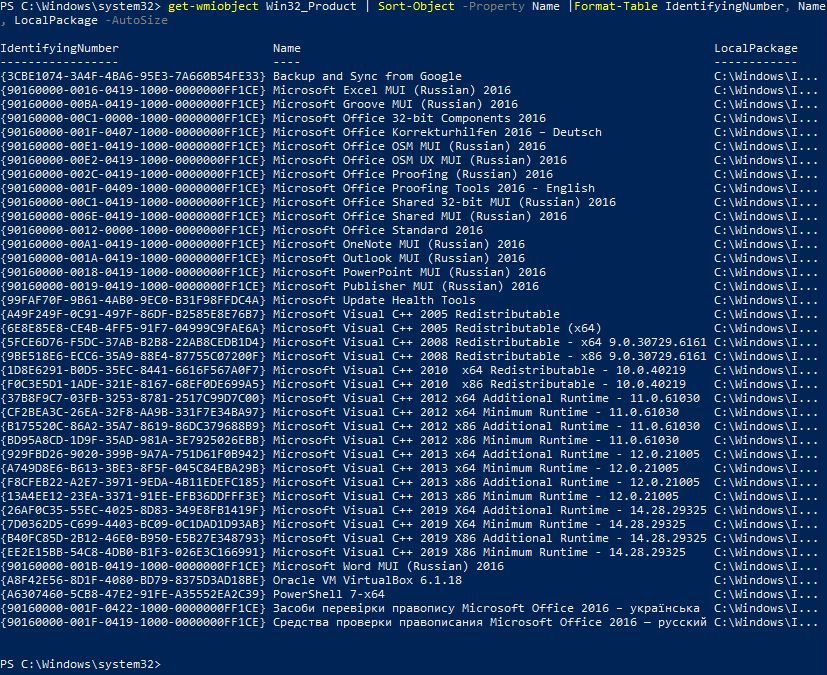Click Visual C++ 2019 X64 Additional Runtime
The image size is (827, 675).
[489, 510]
